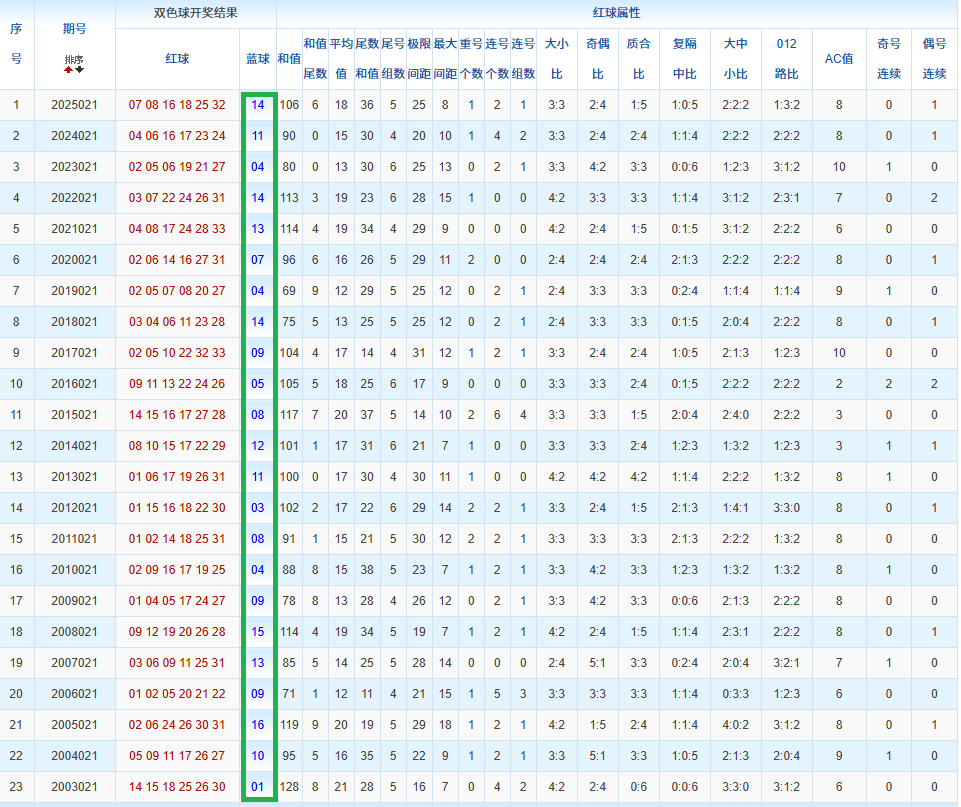961x807 pixels.
Task: Select the 偶号连续 column header
Action: [x=934, y=59]
